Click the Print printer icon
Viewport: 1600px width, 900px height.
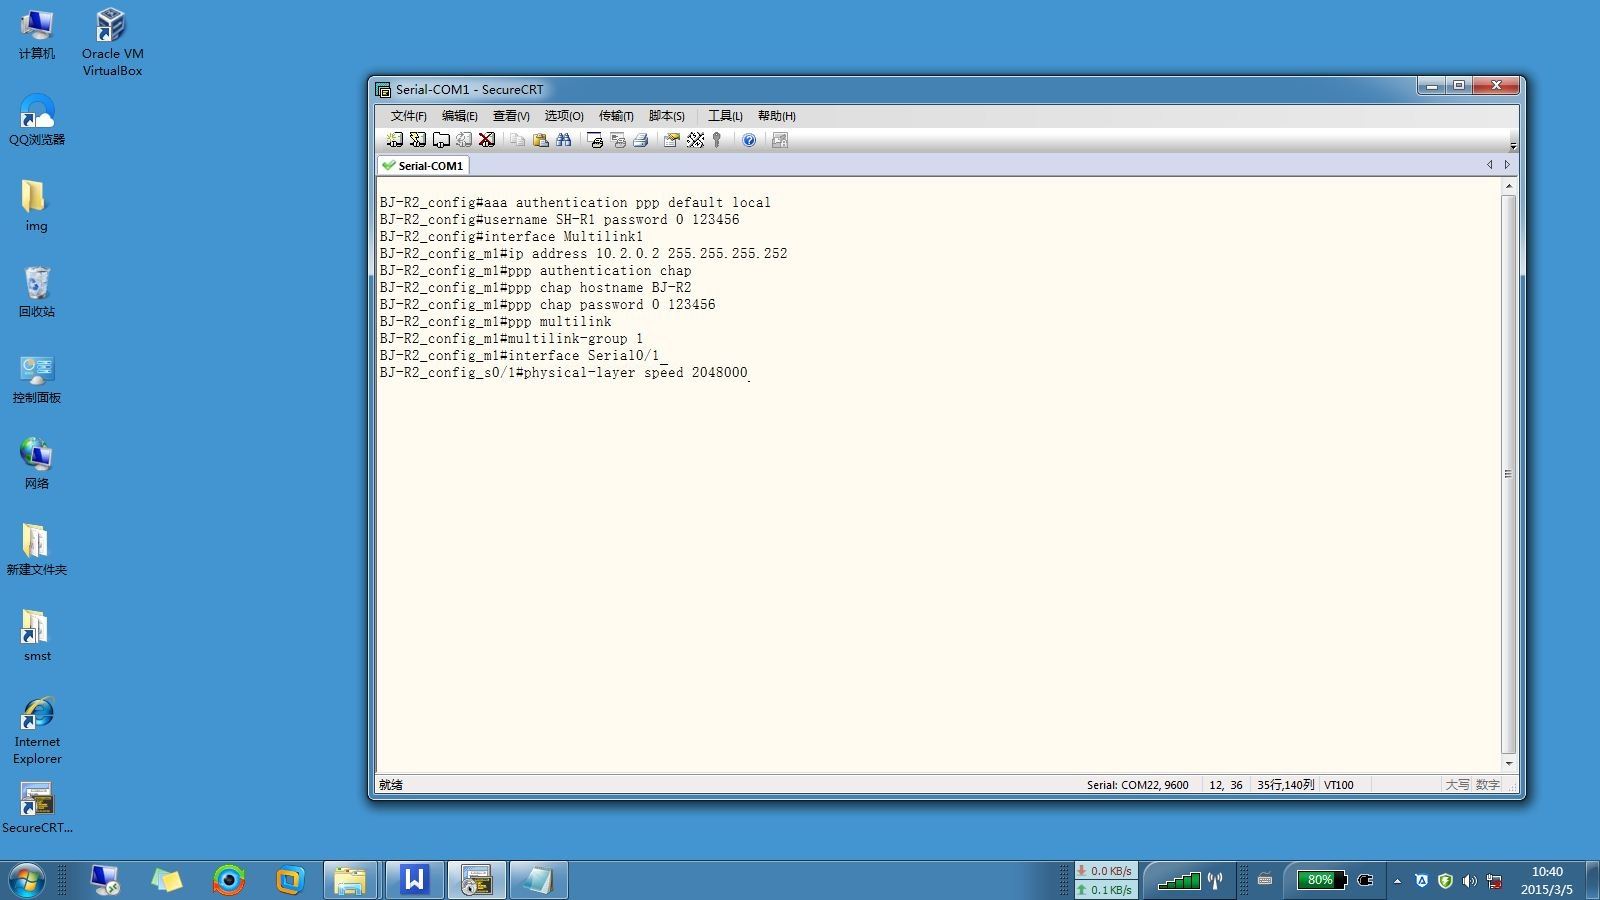641,140
